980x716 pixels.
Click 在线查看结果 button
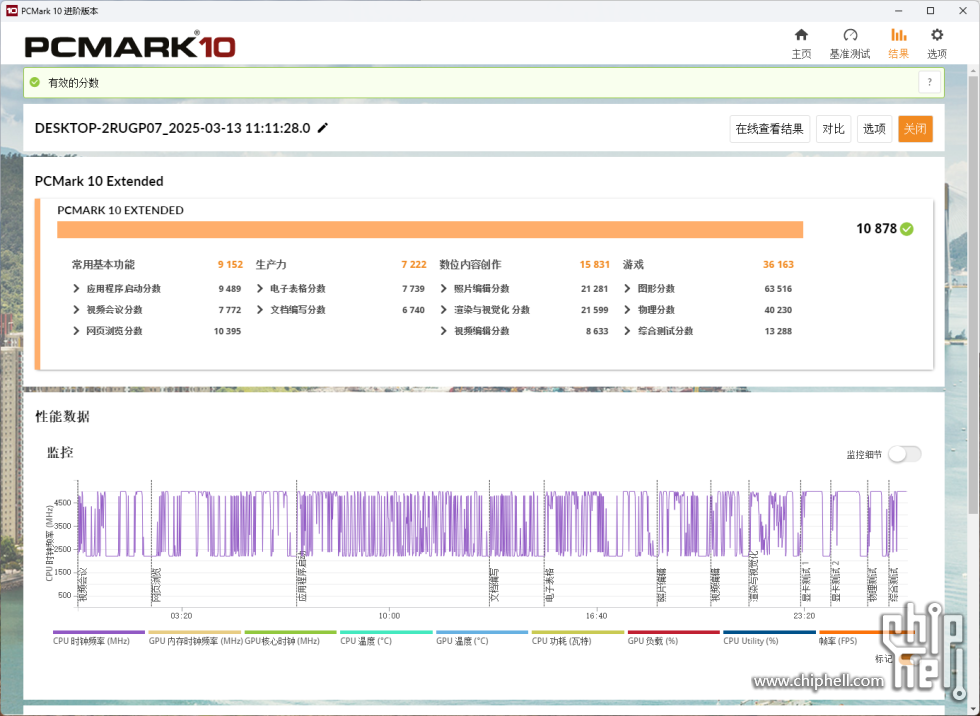tap(769, 129)
